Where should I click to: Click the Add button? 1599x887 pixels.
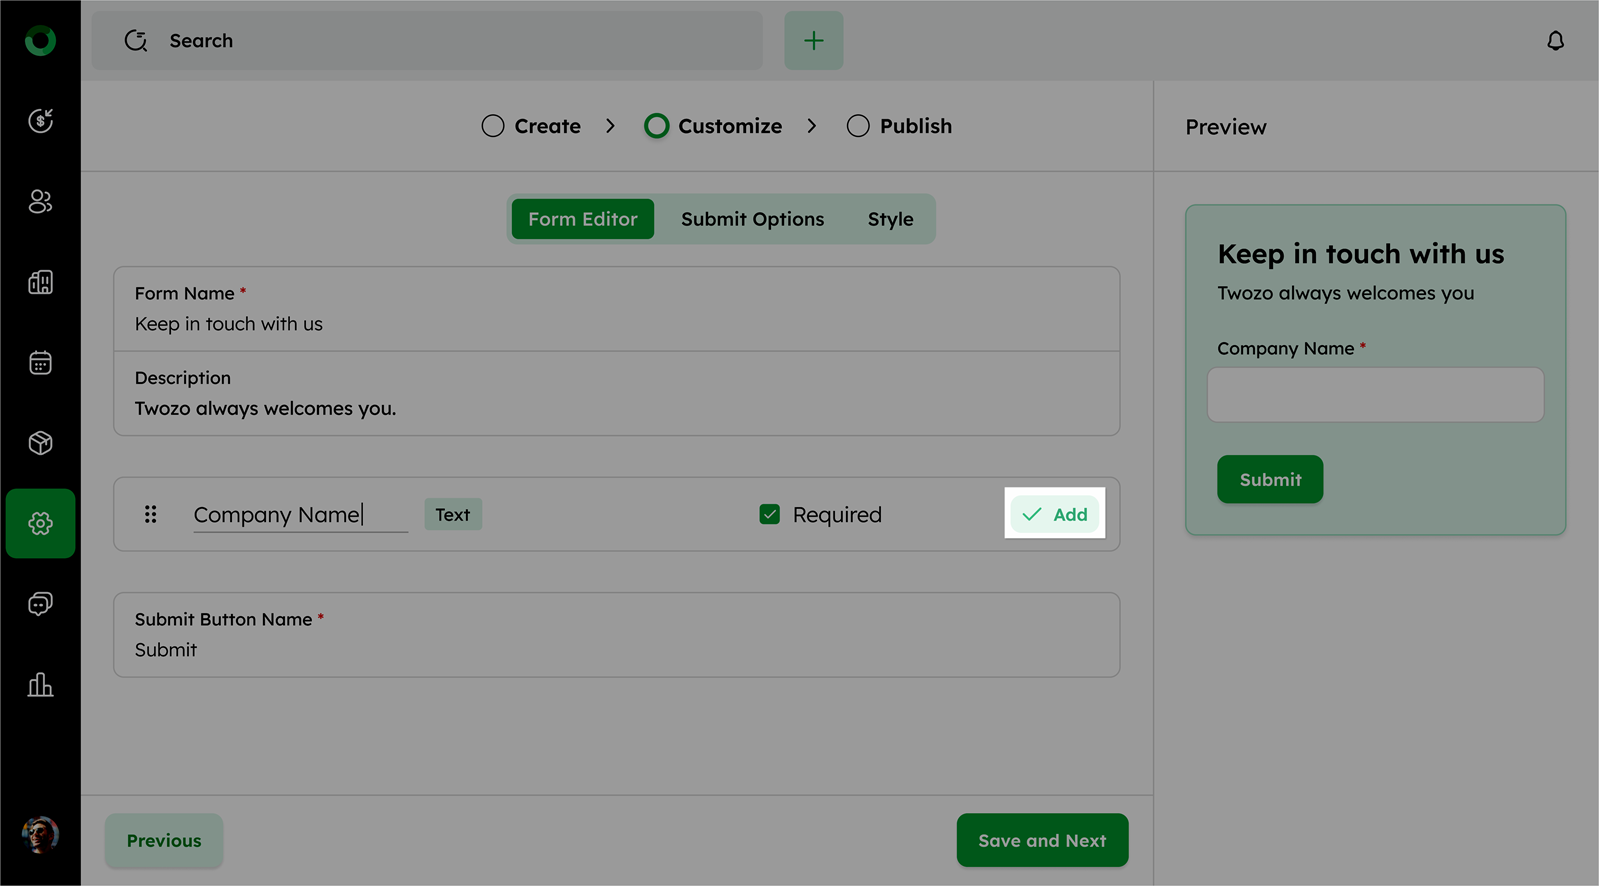point(1055,514)
